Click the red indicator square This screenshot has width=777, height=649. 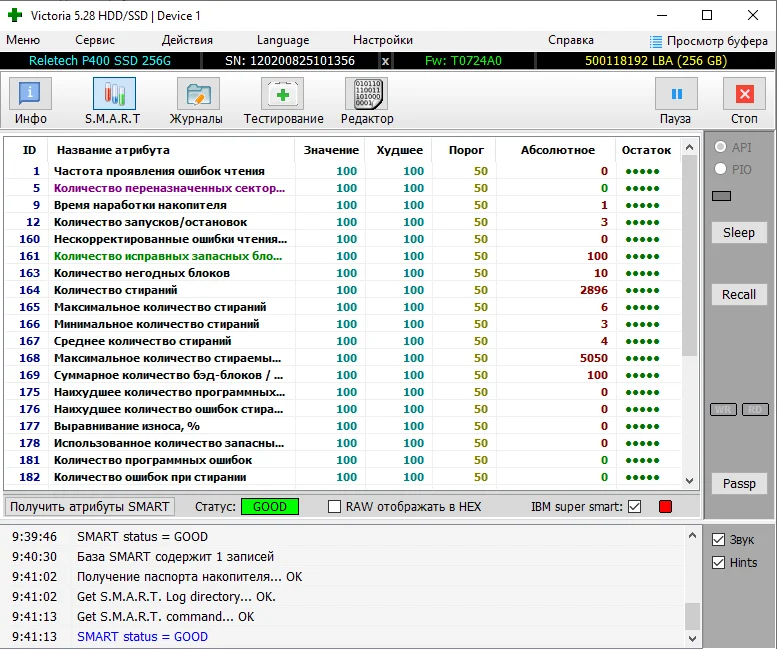point(665,507)
